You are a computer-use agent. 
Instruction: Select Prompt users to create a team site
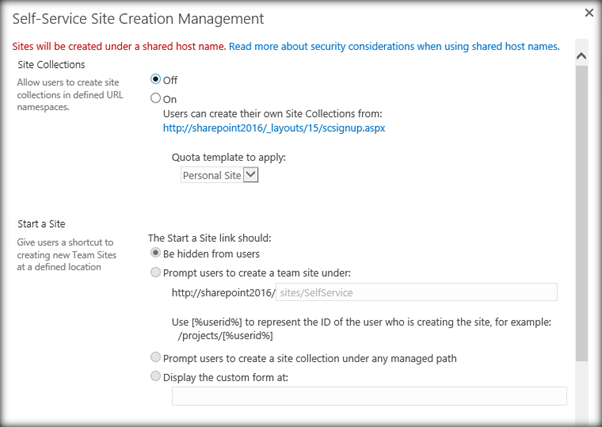point(155,271)
